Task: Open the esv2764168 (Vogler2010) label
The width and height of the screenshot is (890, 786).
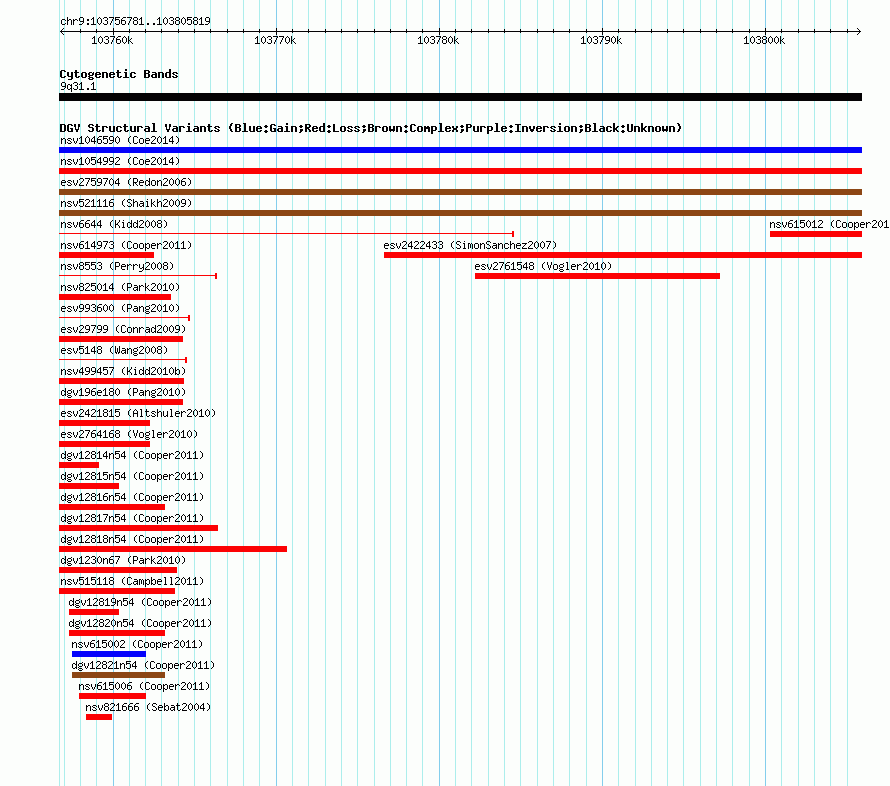Action: tap(129, 434)
